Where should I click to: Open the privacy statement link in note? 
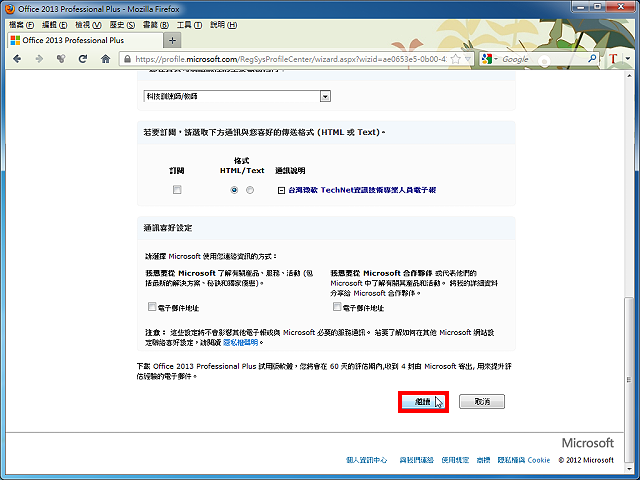[x=241, y=342]
